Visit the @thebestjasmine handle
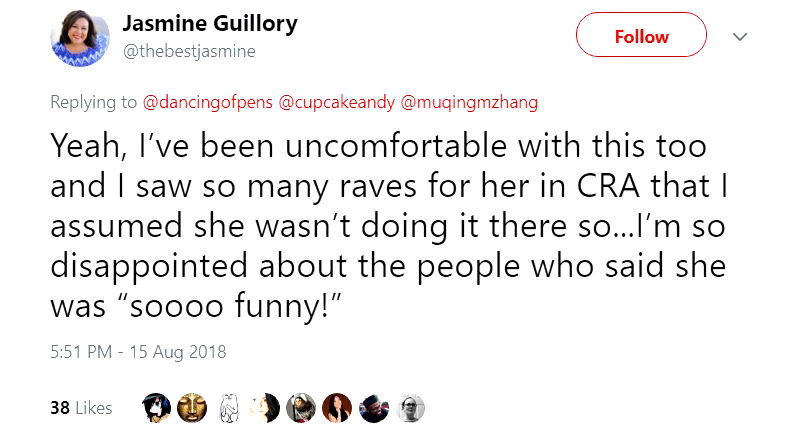The image size is (800, 432). pyautogui.click(x=188, y=51)
